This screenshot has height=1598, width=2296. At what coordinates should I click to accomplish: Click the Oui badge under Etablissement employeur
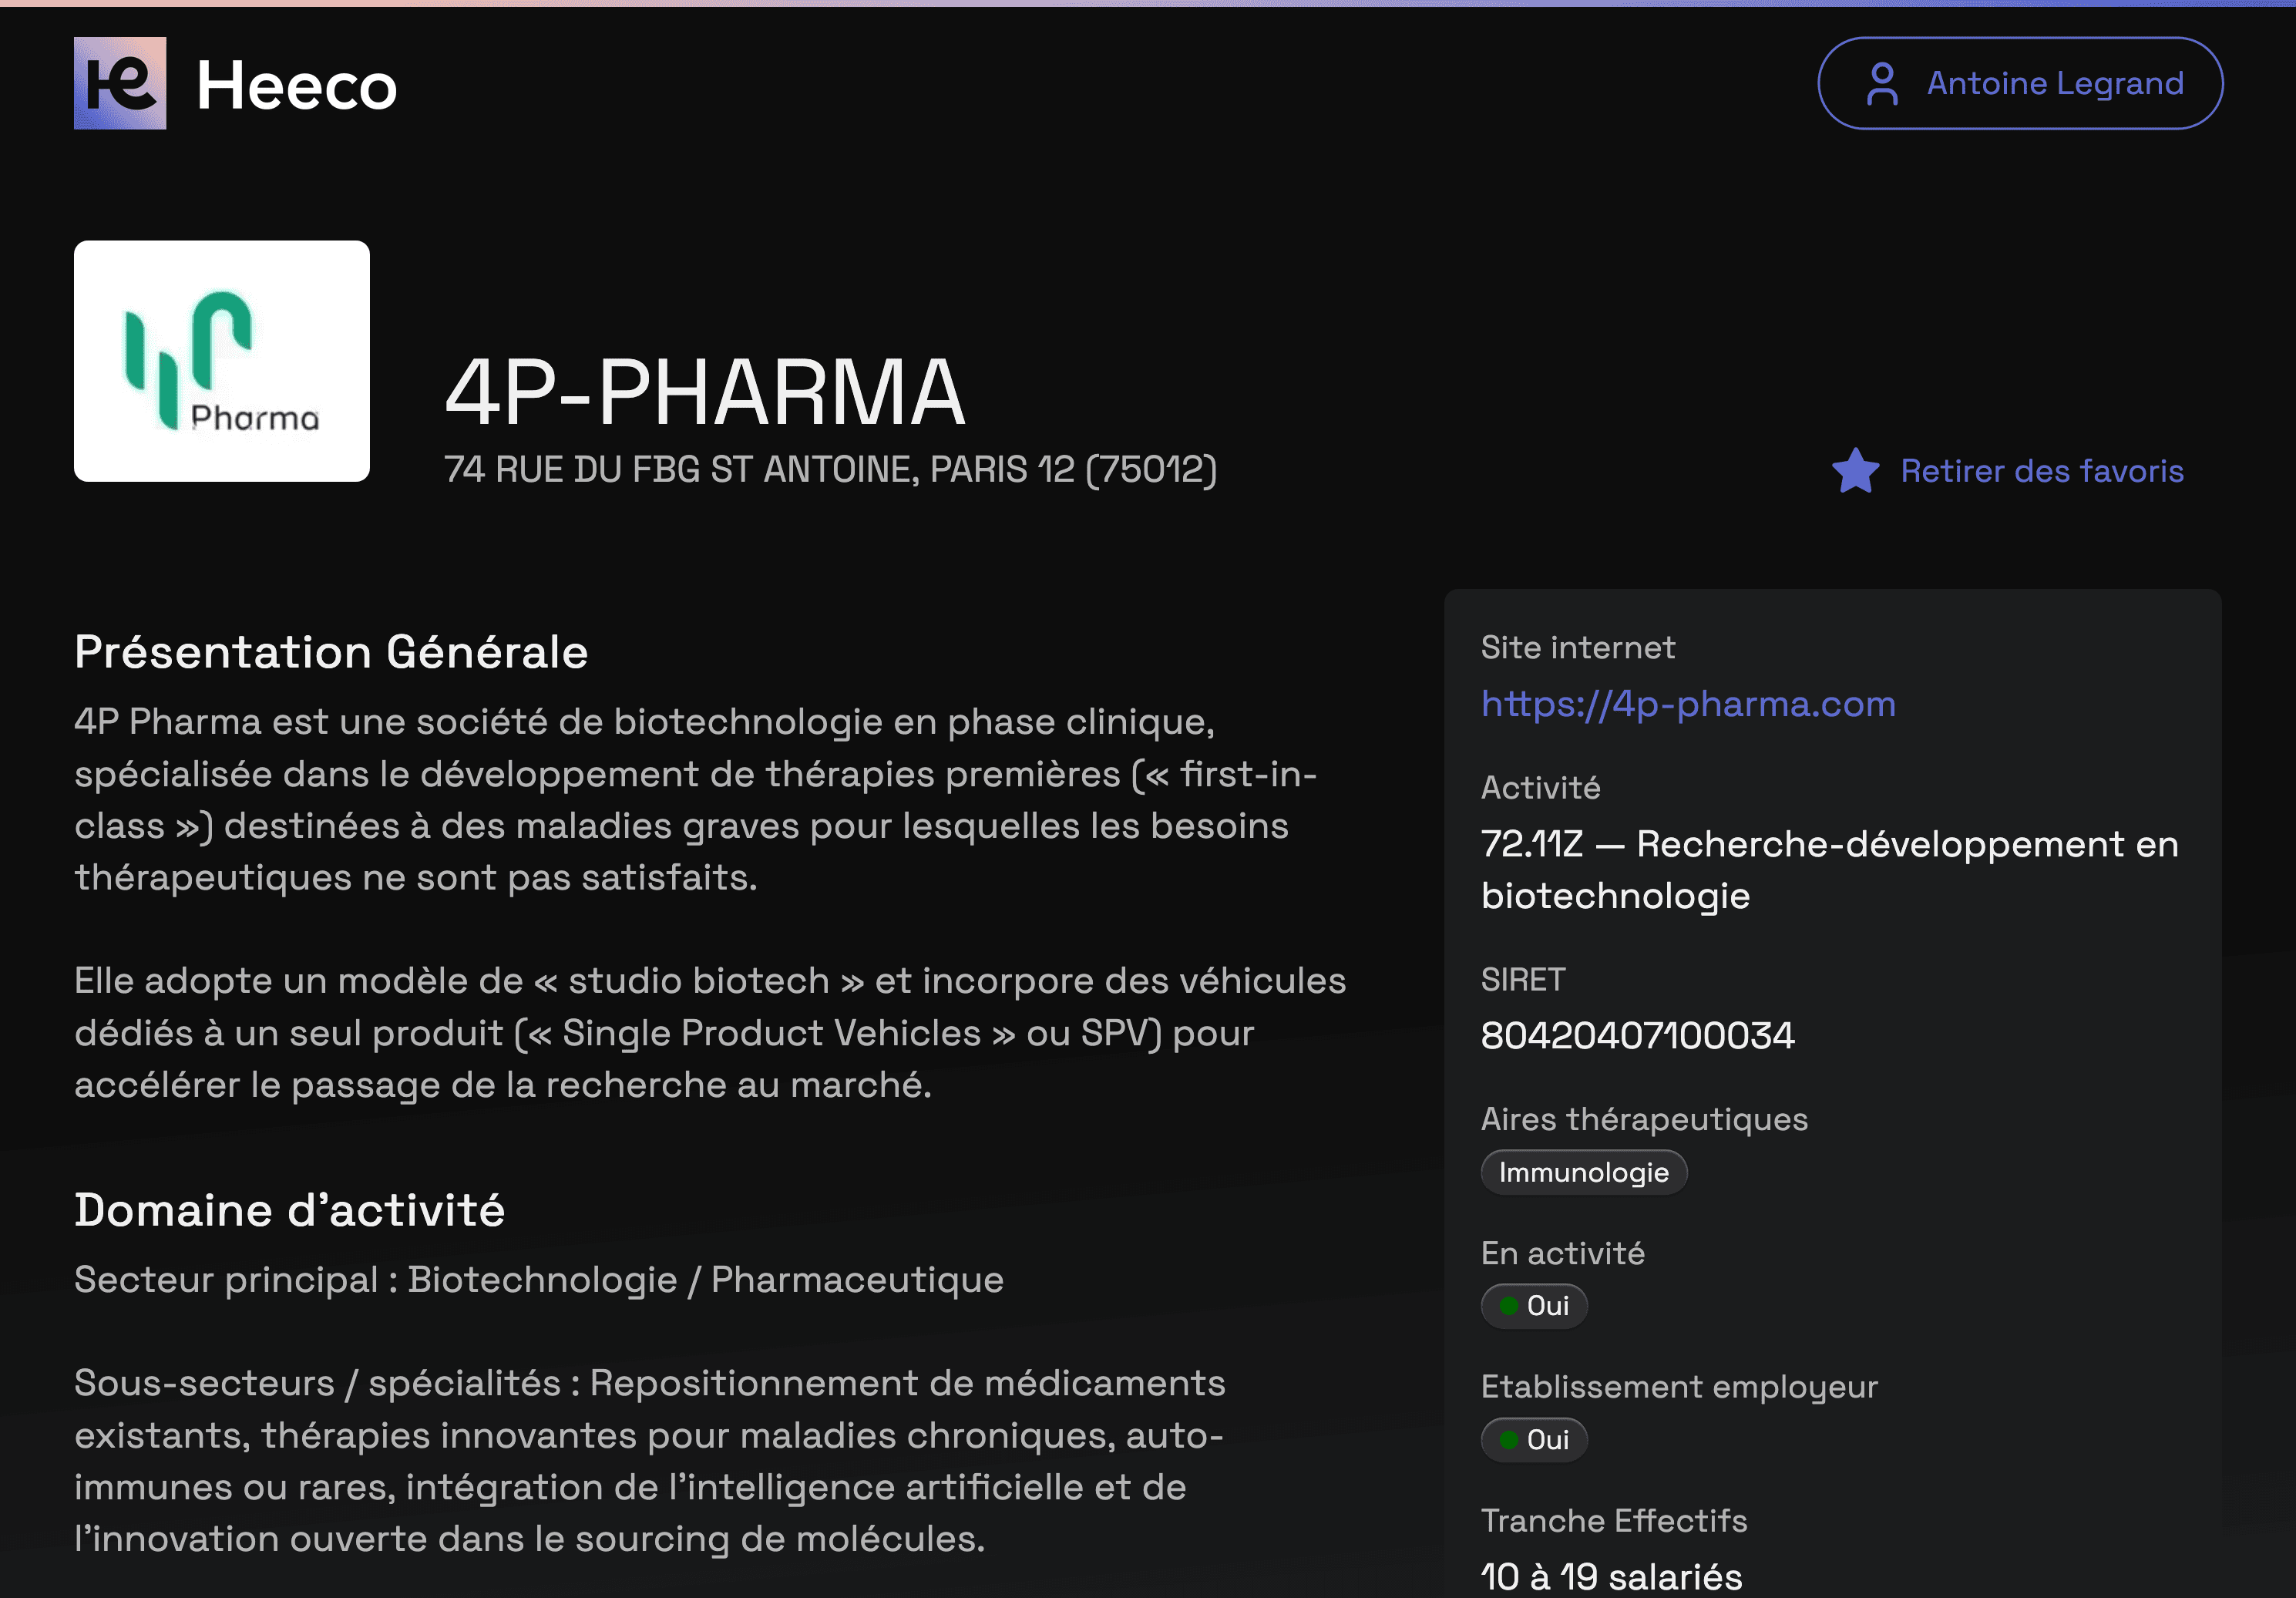tap(1534, 1439)
